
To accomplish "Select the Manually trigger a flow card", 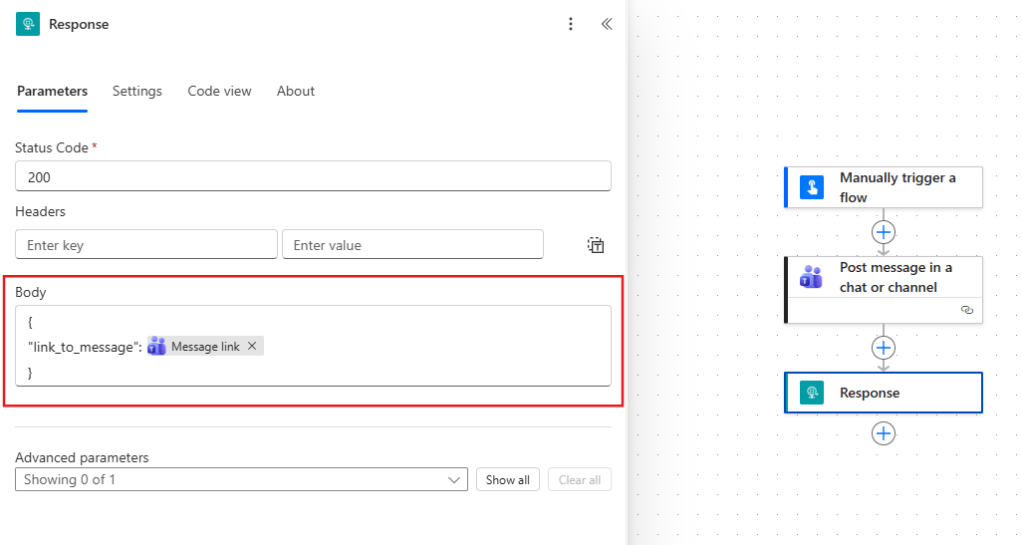I will point(883,188).
